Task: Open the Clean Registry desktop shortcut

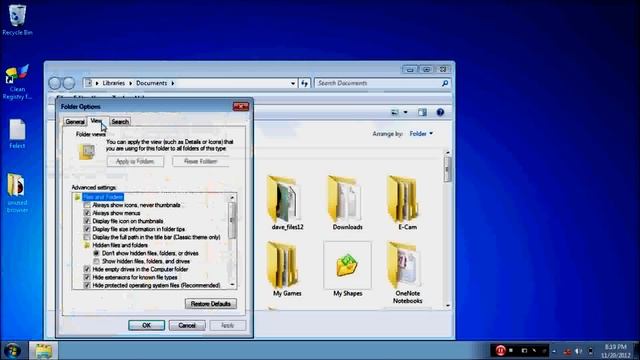Action: click(x=17, y=82)
